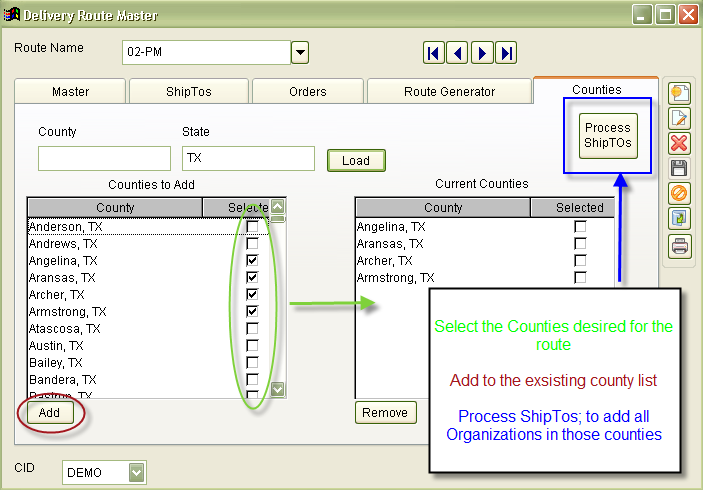Viewport: 703px width, 490px height.
Task: Click the orange cancel icon
Action: 679,193
